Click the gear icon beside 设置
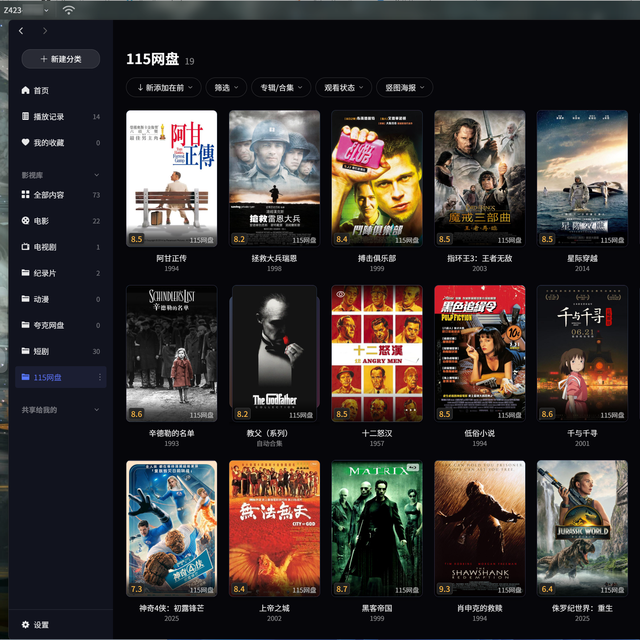The width and height of the screenshot is (640, 640). 25,624
